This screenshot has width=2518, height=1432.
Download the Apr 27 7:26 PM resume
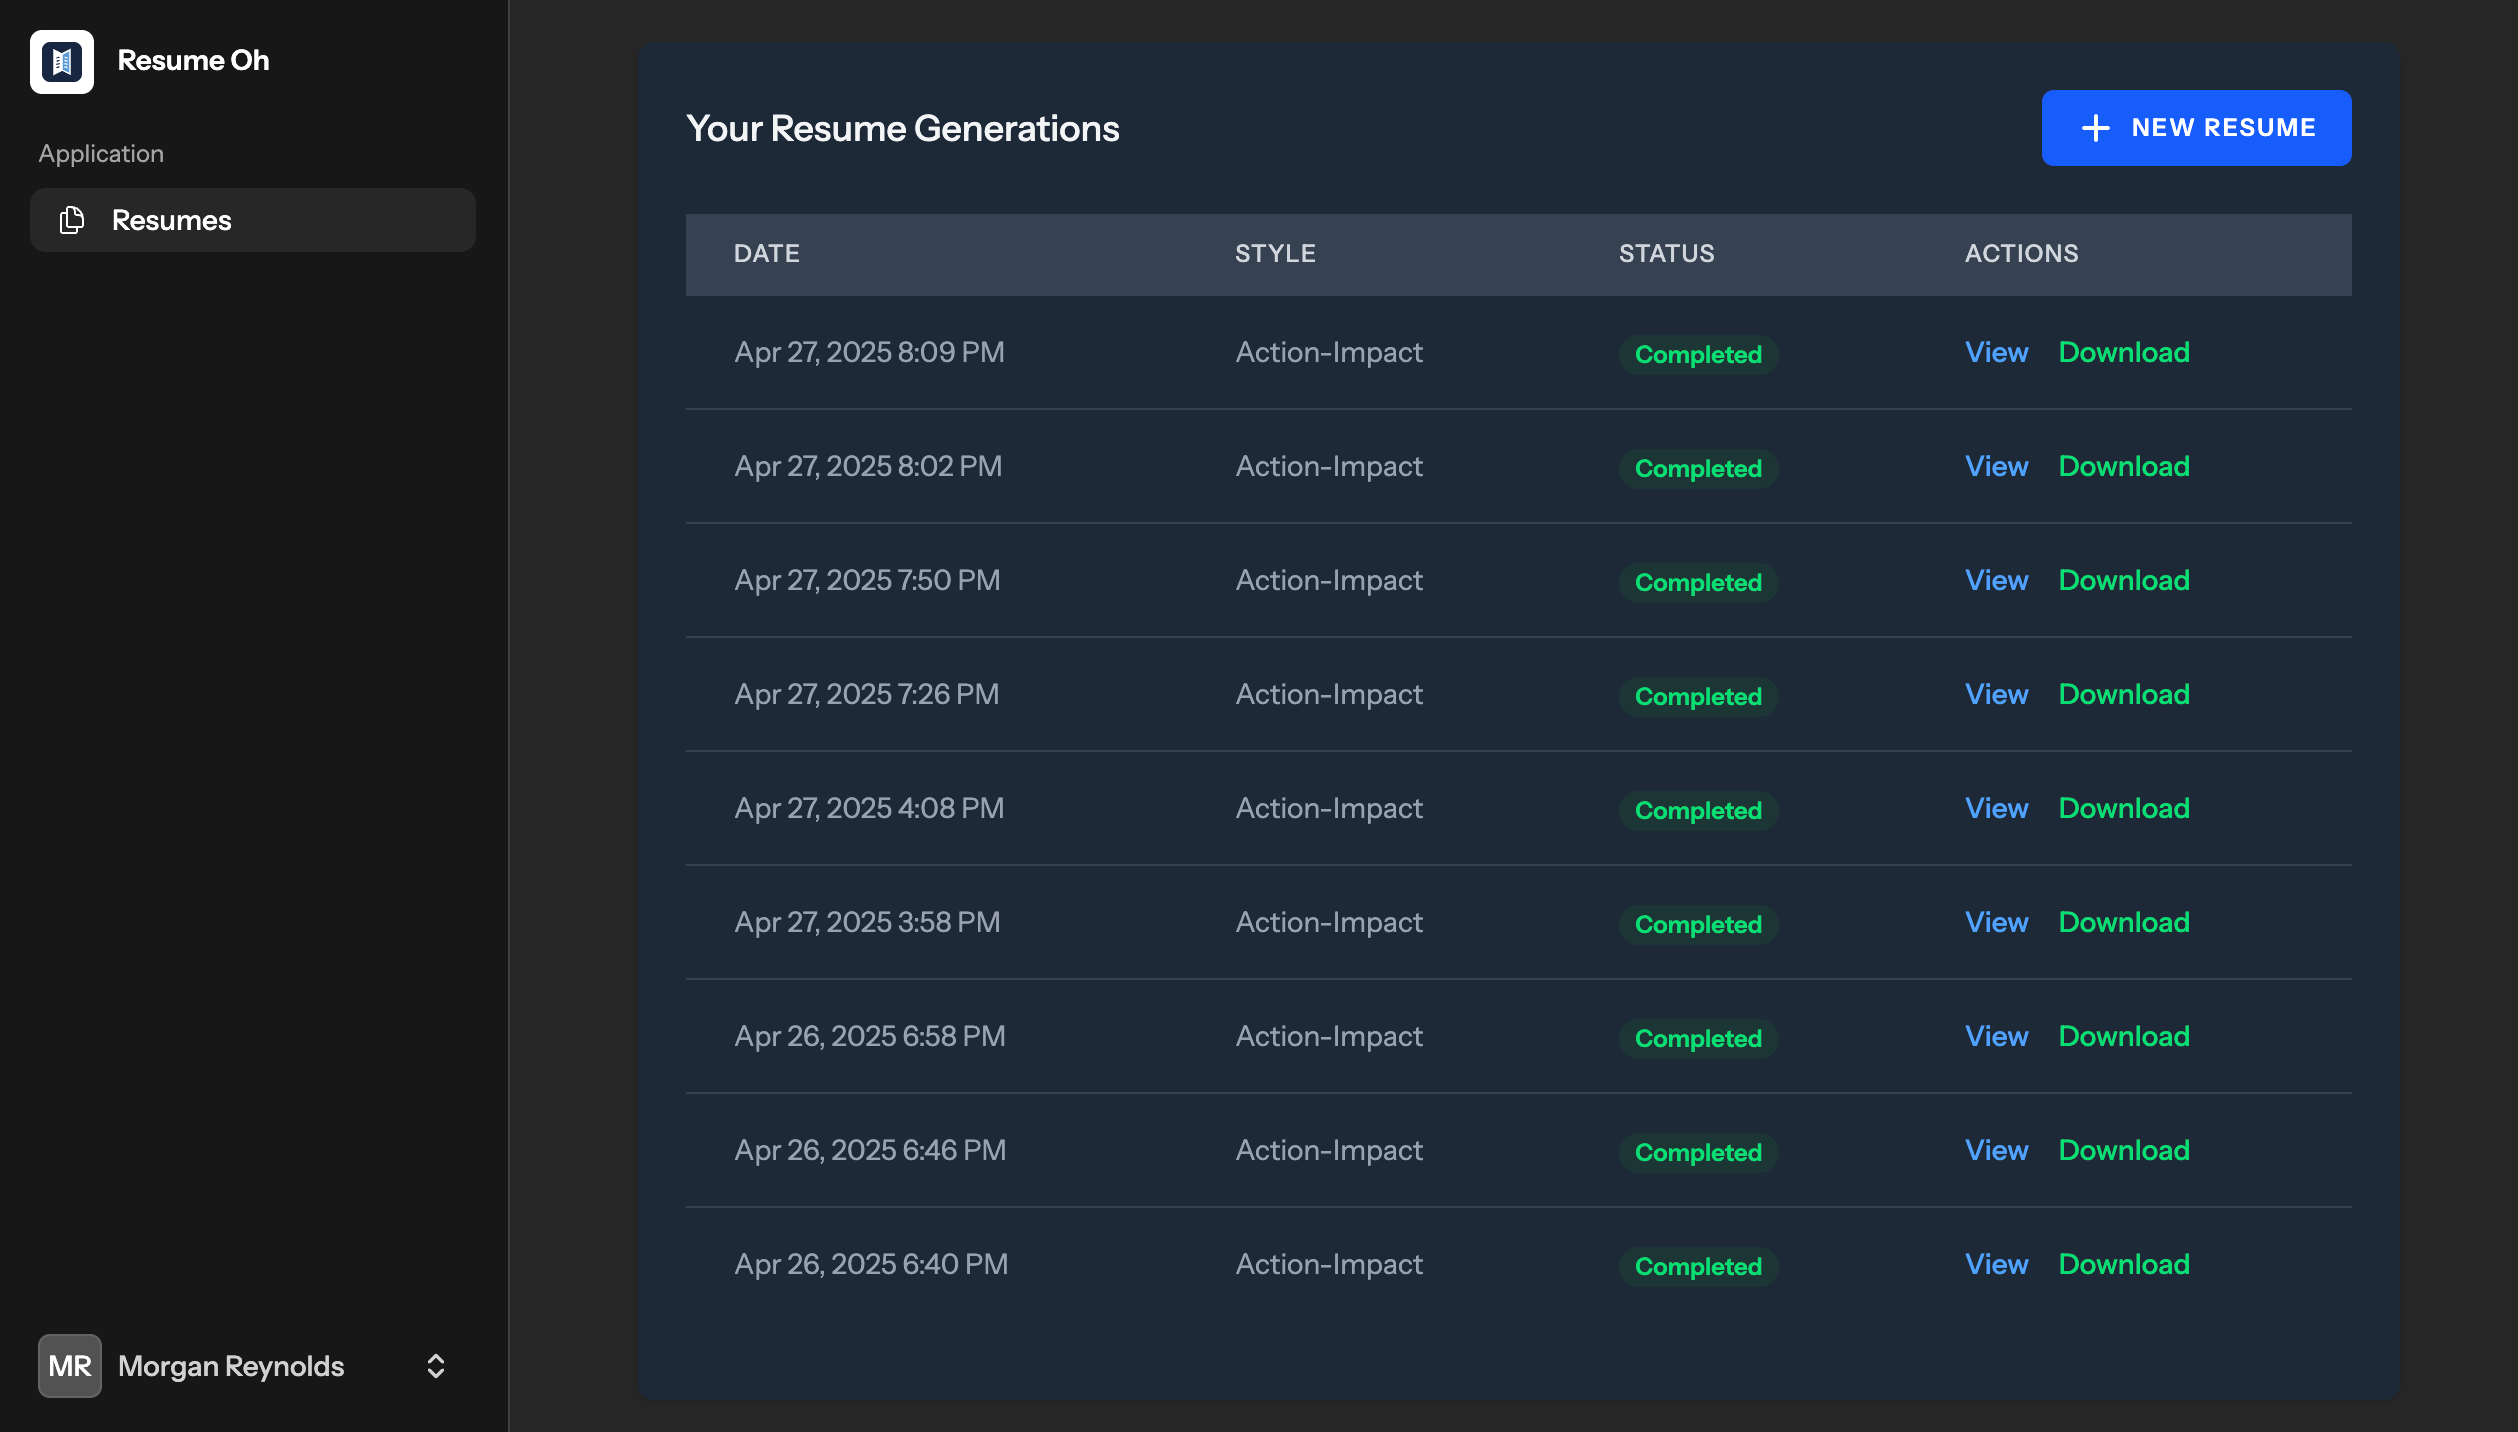click(2124, 694)
